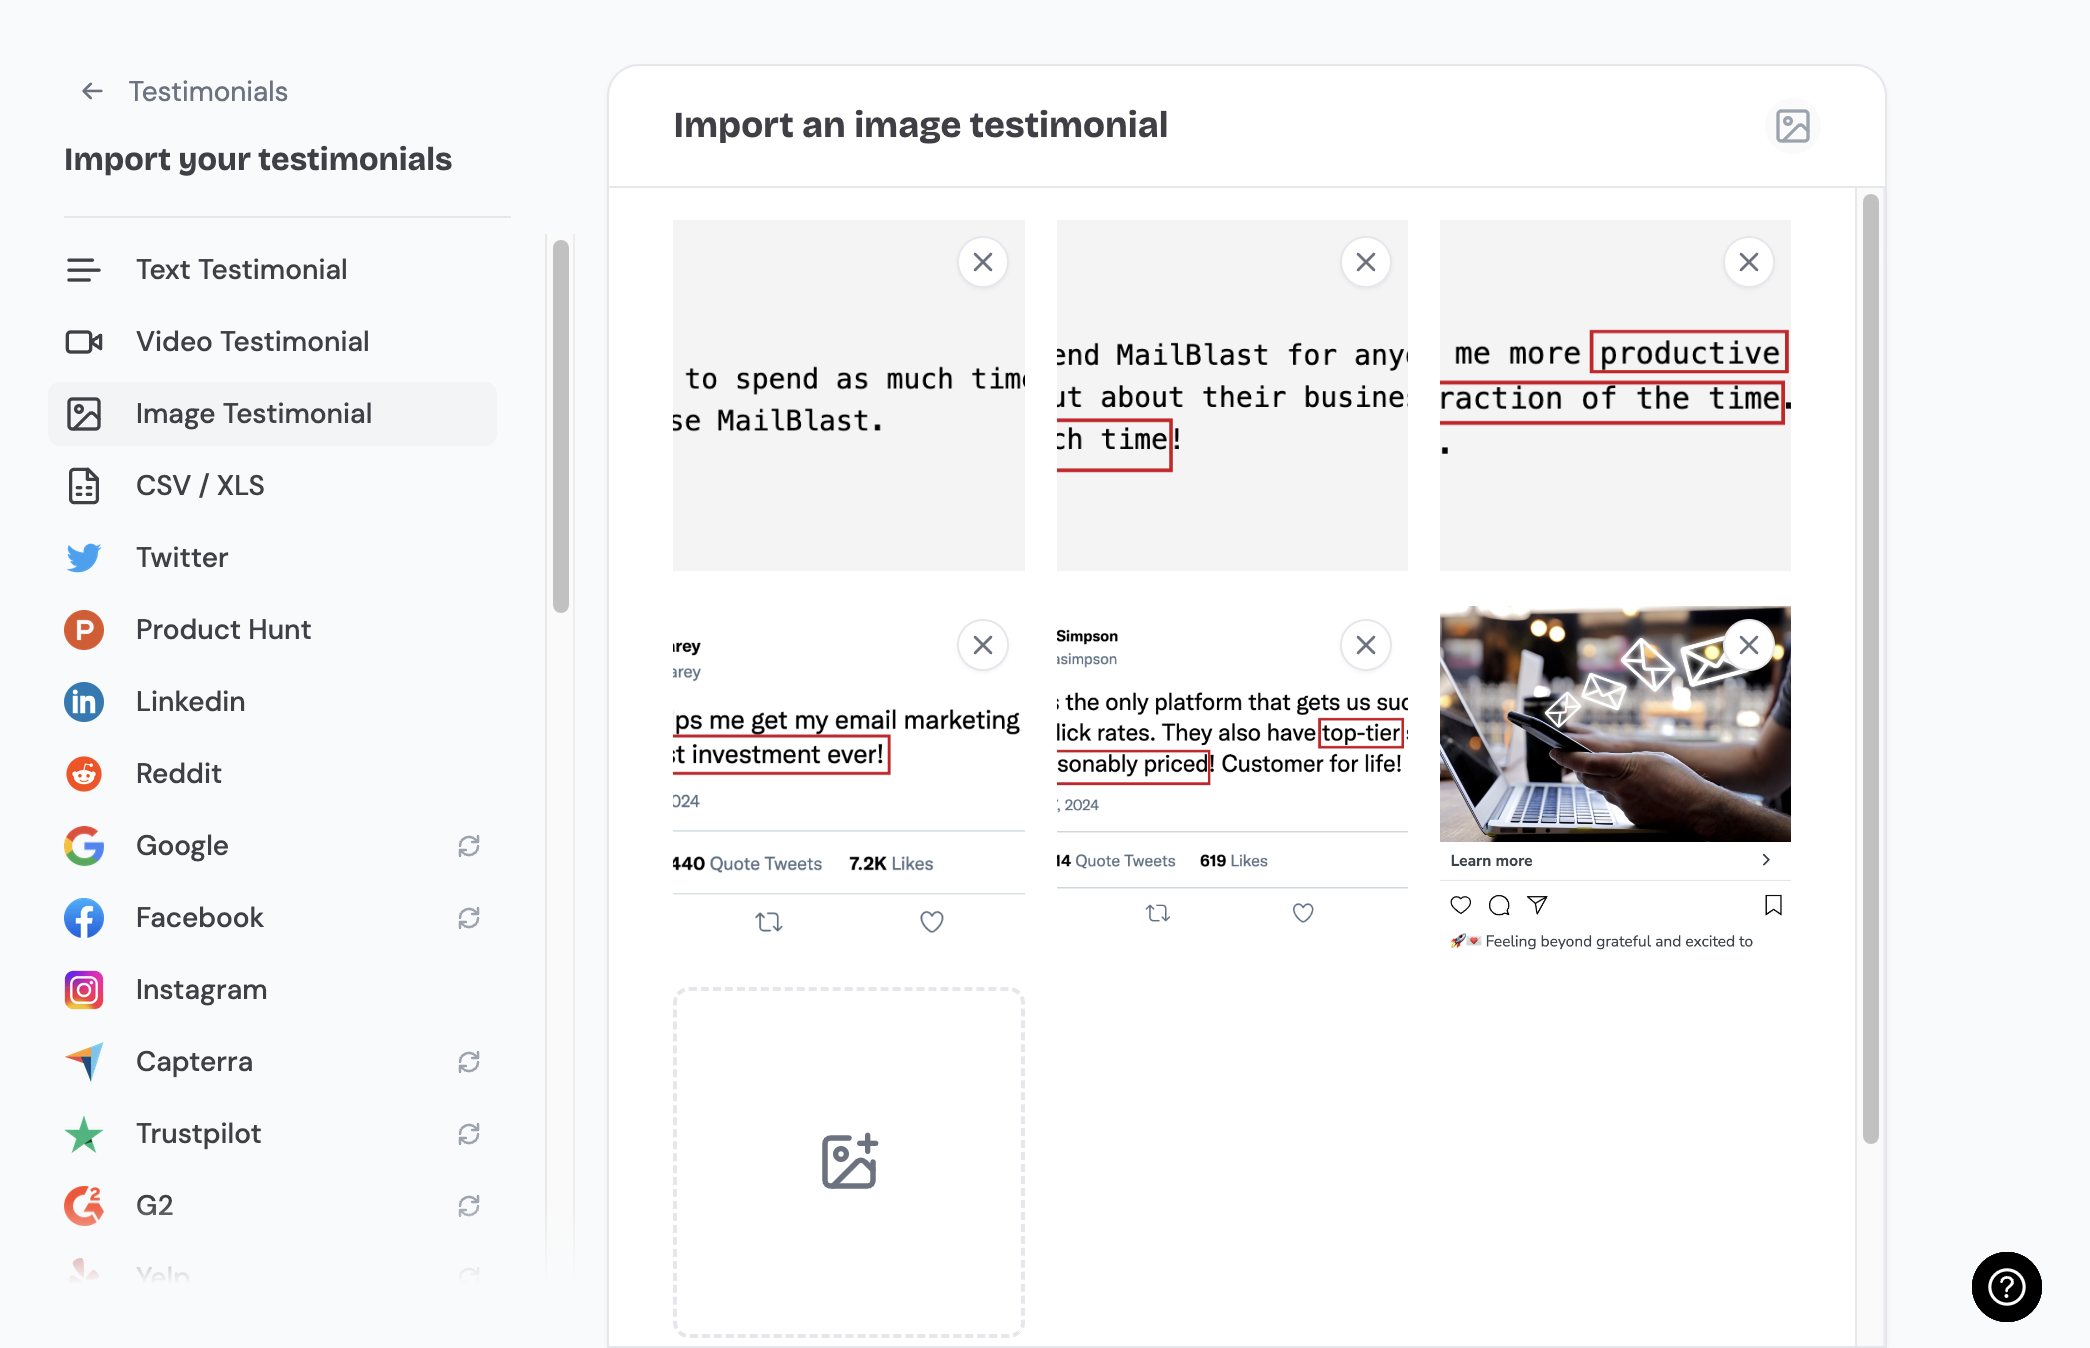Remove the laptop email photo image
The height and width of the screenshot is (1348, 2090).
pyautogui.click(x=1749, y=645)
